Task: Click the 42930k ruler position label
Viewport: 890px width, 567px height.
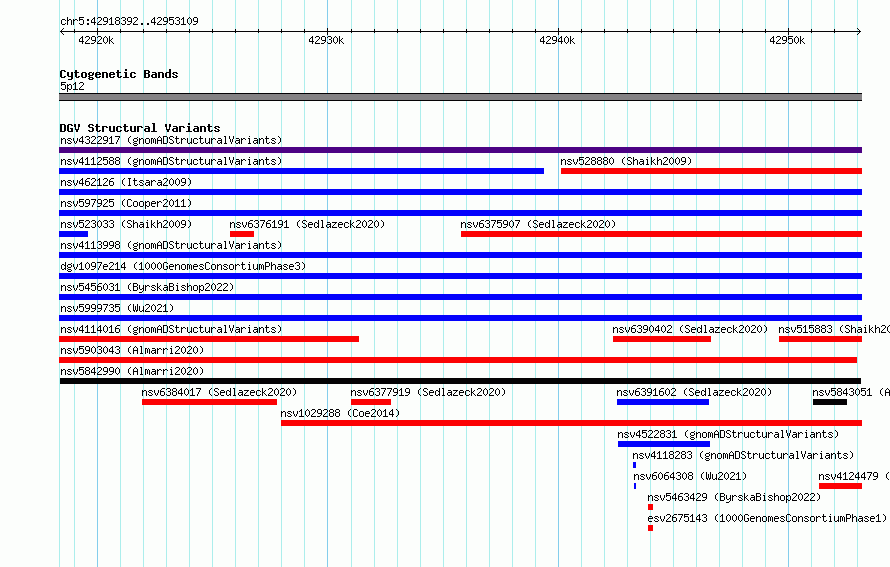Action: pos(326,40)
